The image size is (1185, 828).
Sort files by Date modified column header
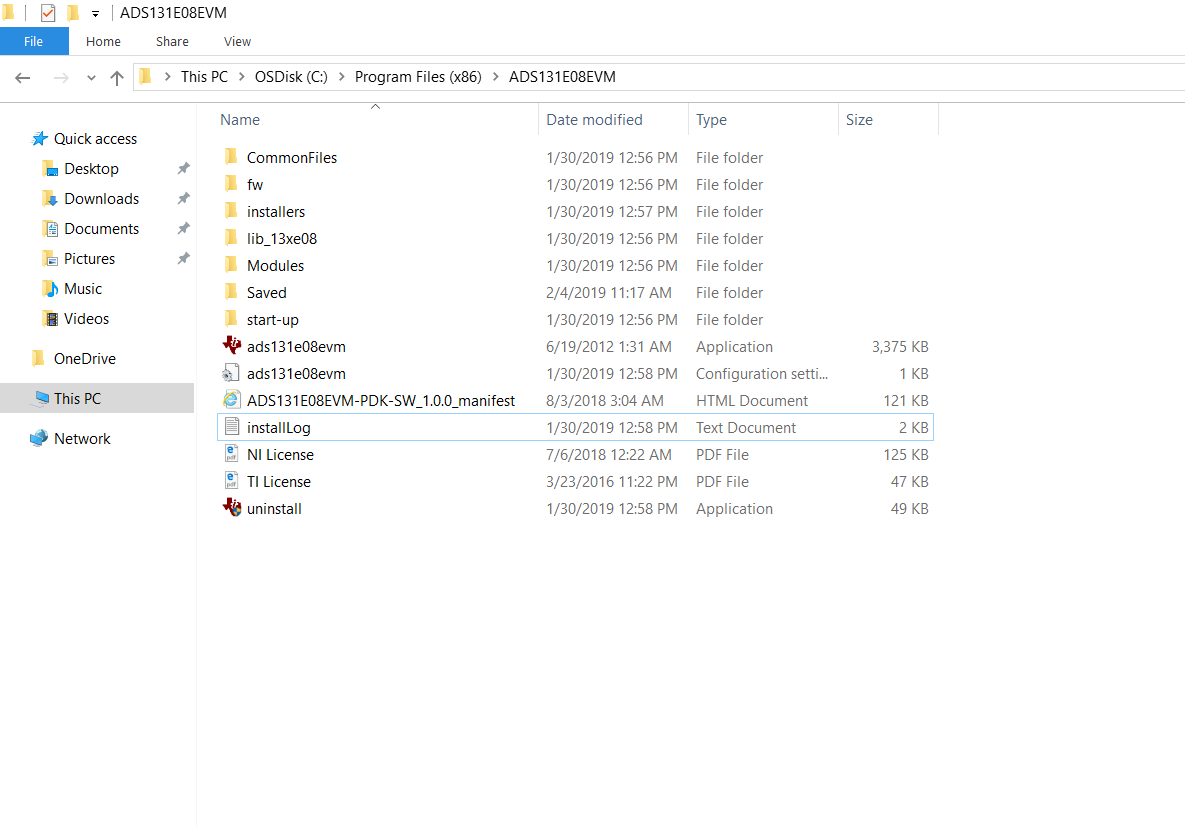click(x=614, y=119)
